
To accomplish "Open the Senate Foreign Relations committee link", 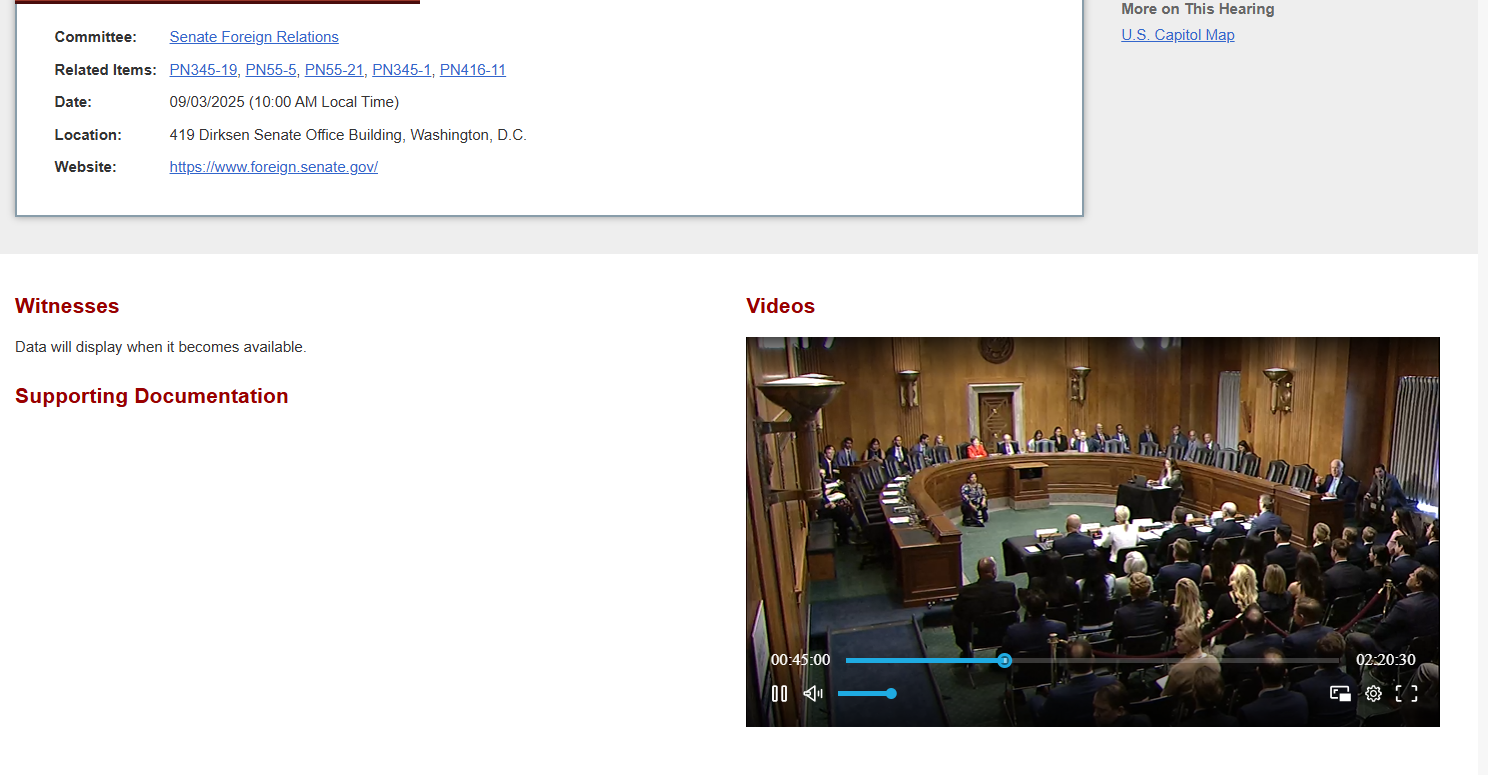I will 254,37.
